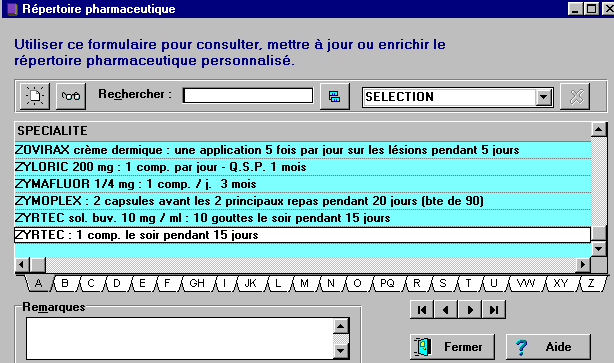Select the ZYMAFLUOR 1/4 mg row
Screen dimensions: 614x363
point(303,184)
